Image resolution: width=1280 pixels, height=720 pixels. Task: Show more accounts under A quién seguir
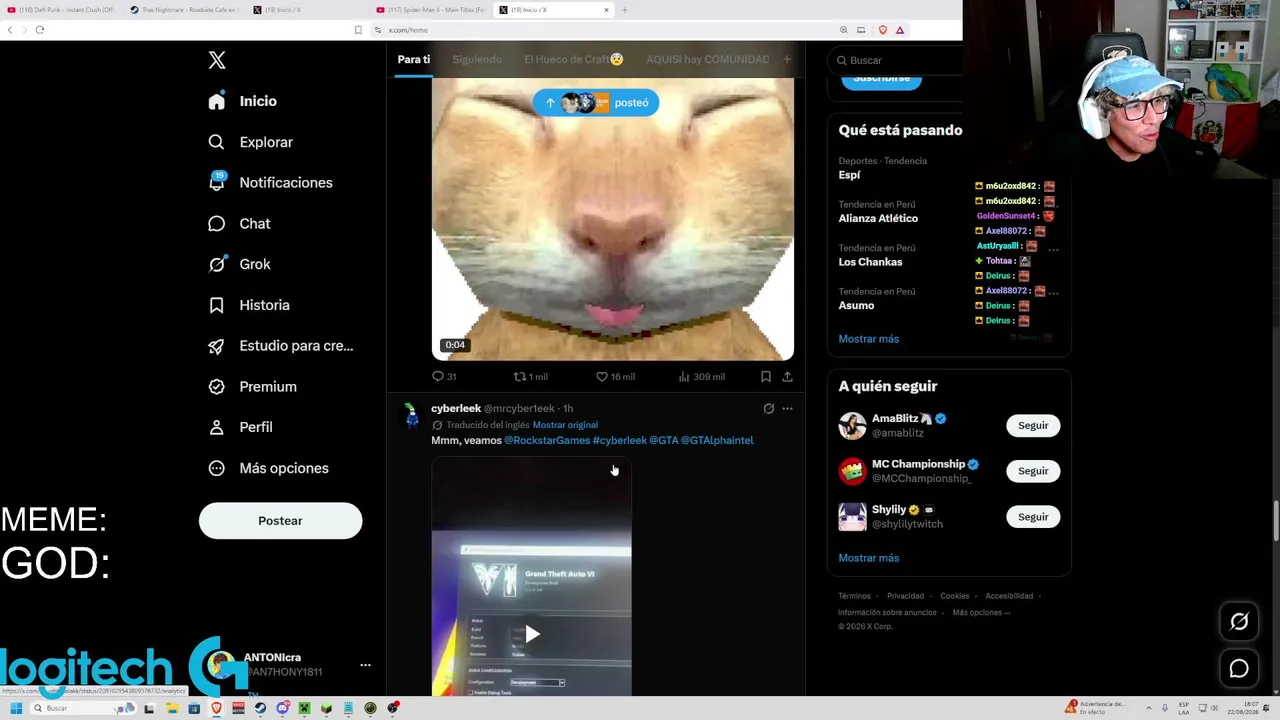(869, 558)
